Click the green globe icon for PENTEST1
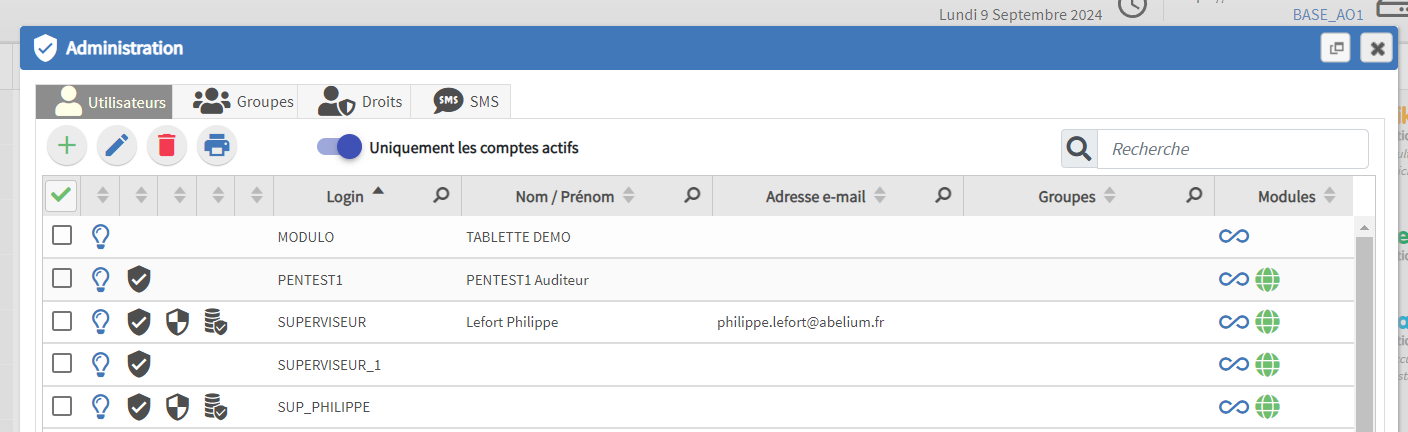1408x432 pixels. [x=1268, y=280]
